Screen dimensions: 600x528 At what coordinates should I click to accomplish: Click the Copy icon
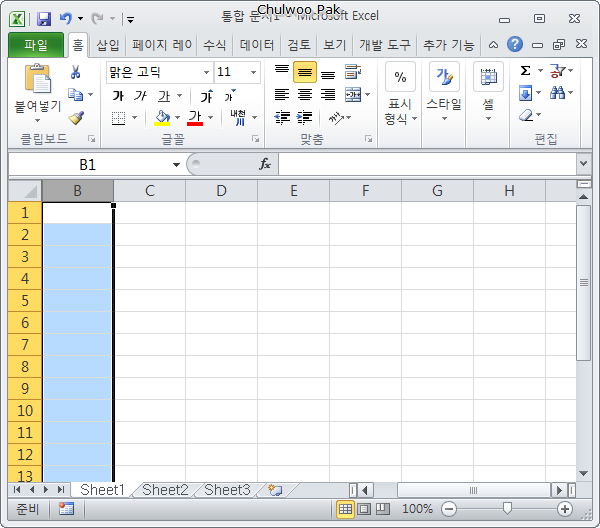tap(75, 95)
